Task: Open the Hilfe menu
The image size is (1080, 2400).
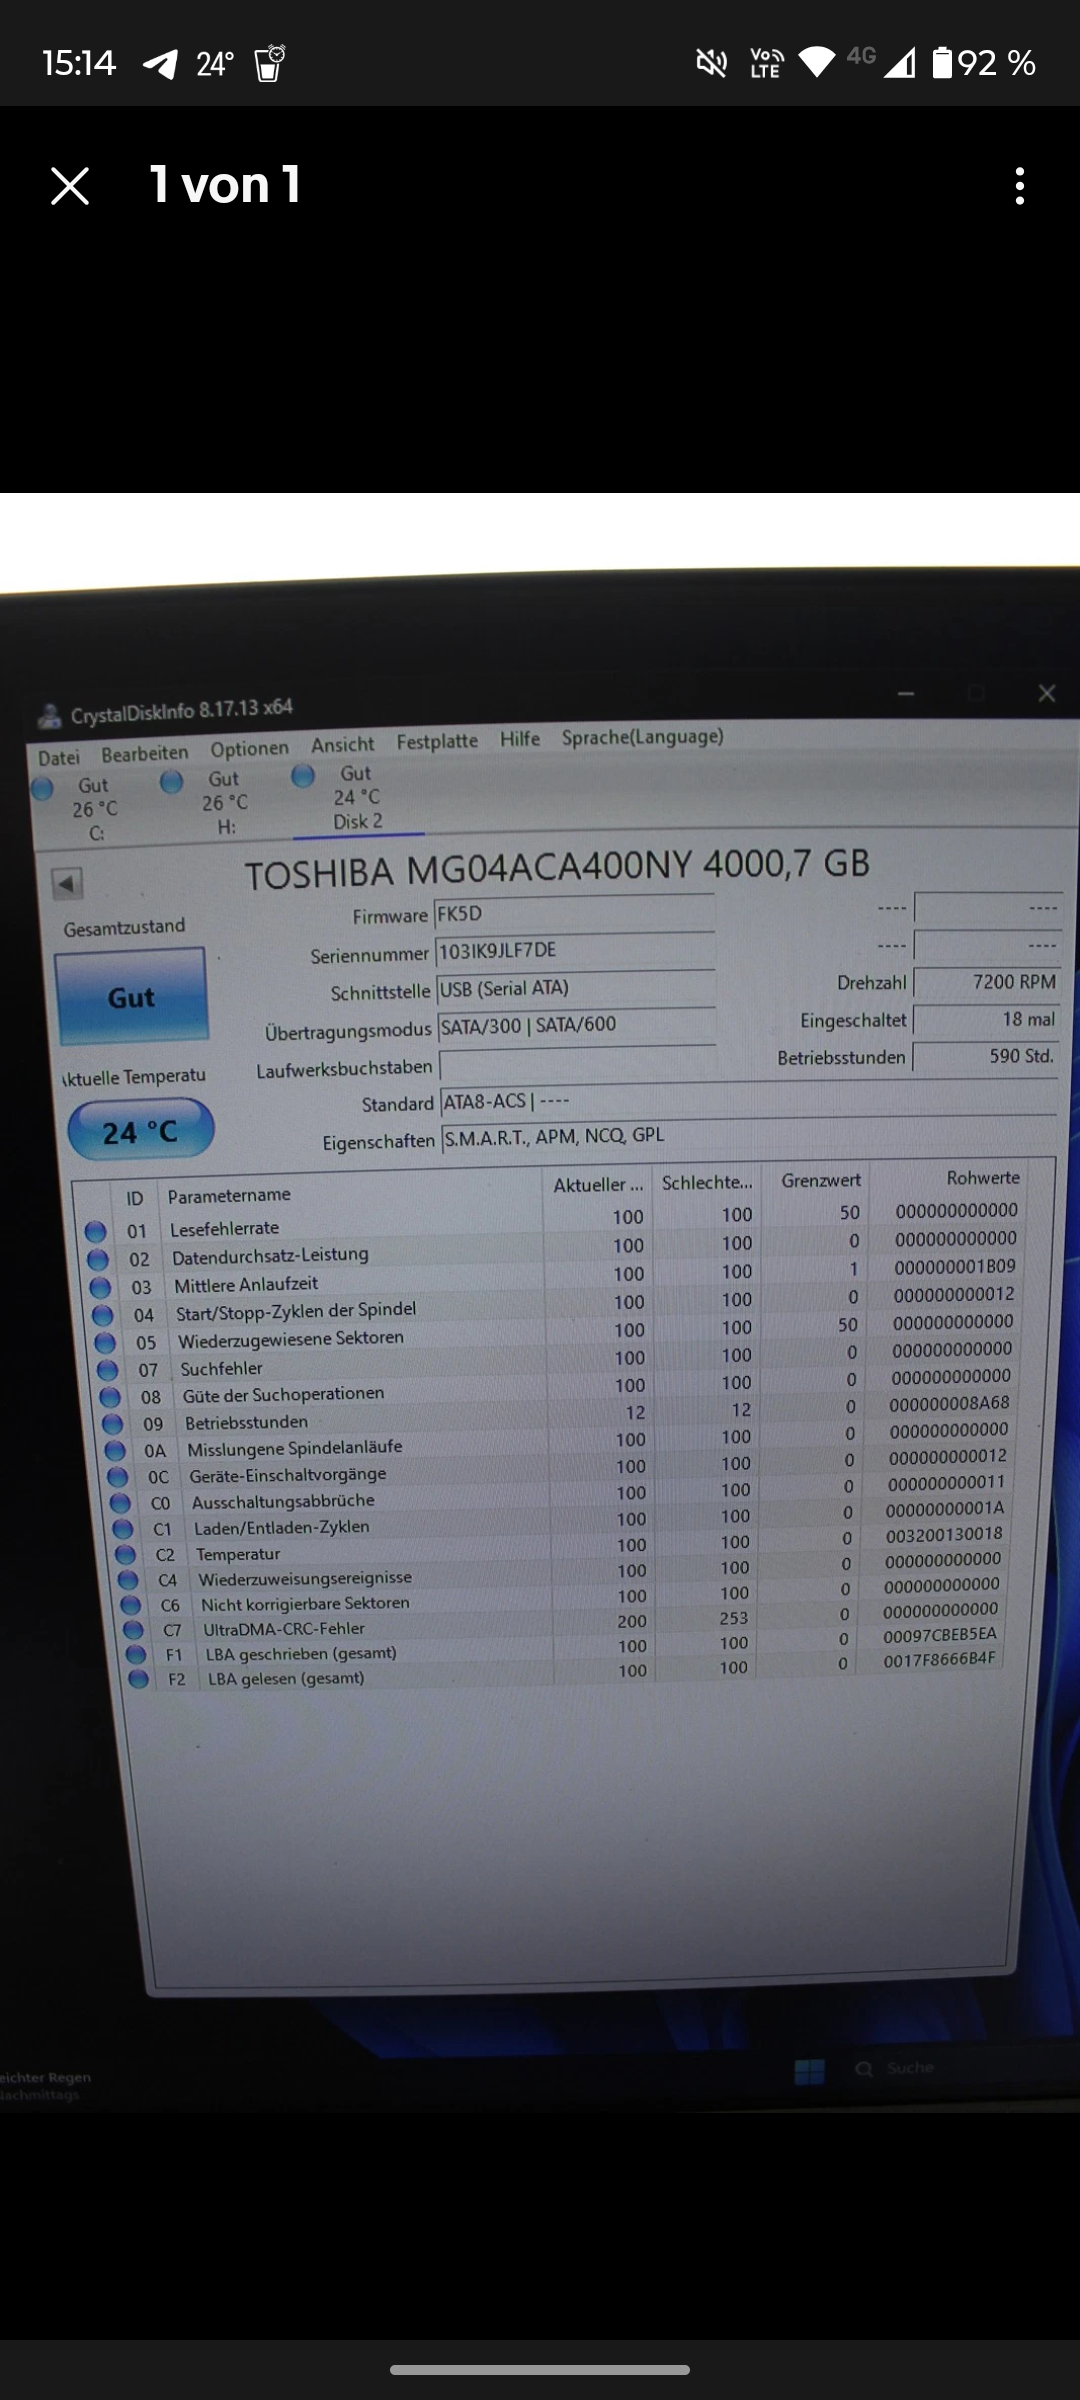Action: click(520, 738)
